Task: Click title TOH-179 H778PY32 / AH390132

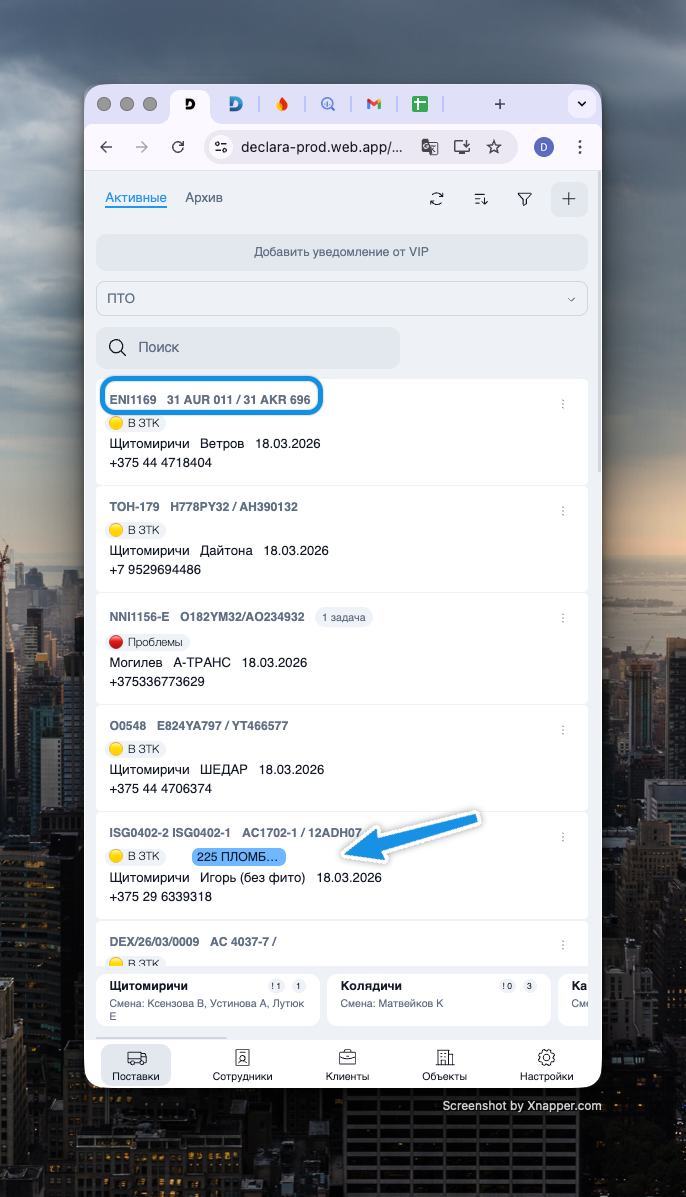Action: (x=204, y=507)
